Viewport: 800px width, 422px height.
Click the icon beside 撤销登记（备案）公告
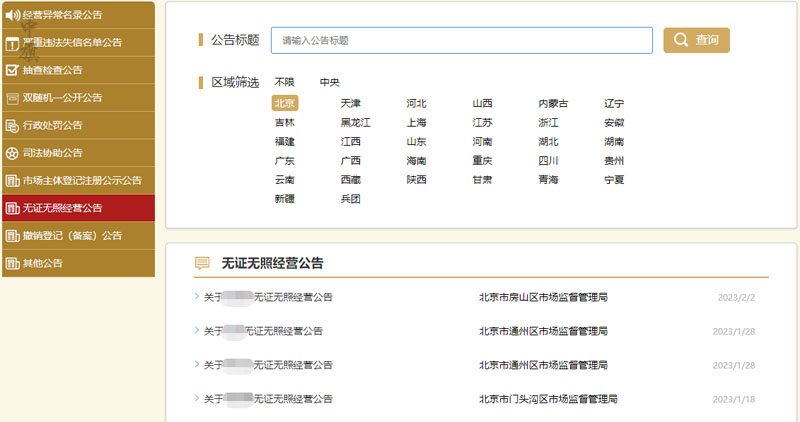click(12, 236)
